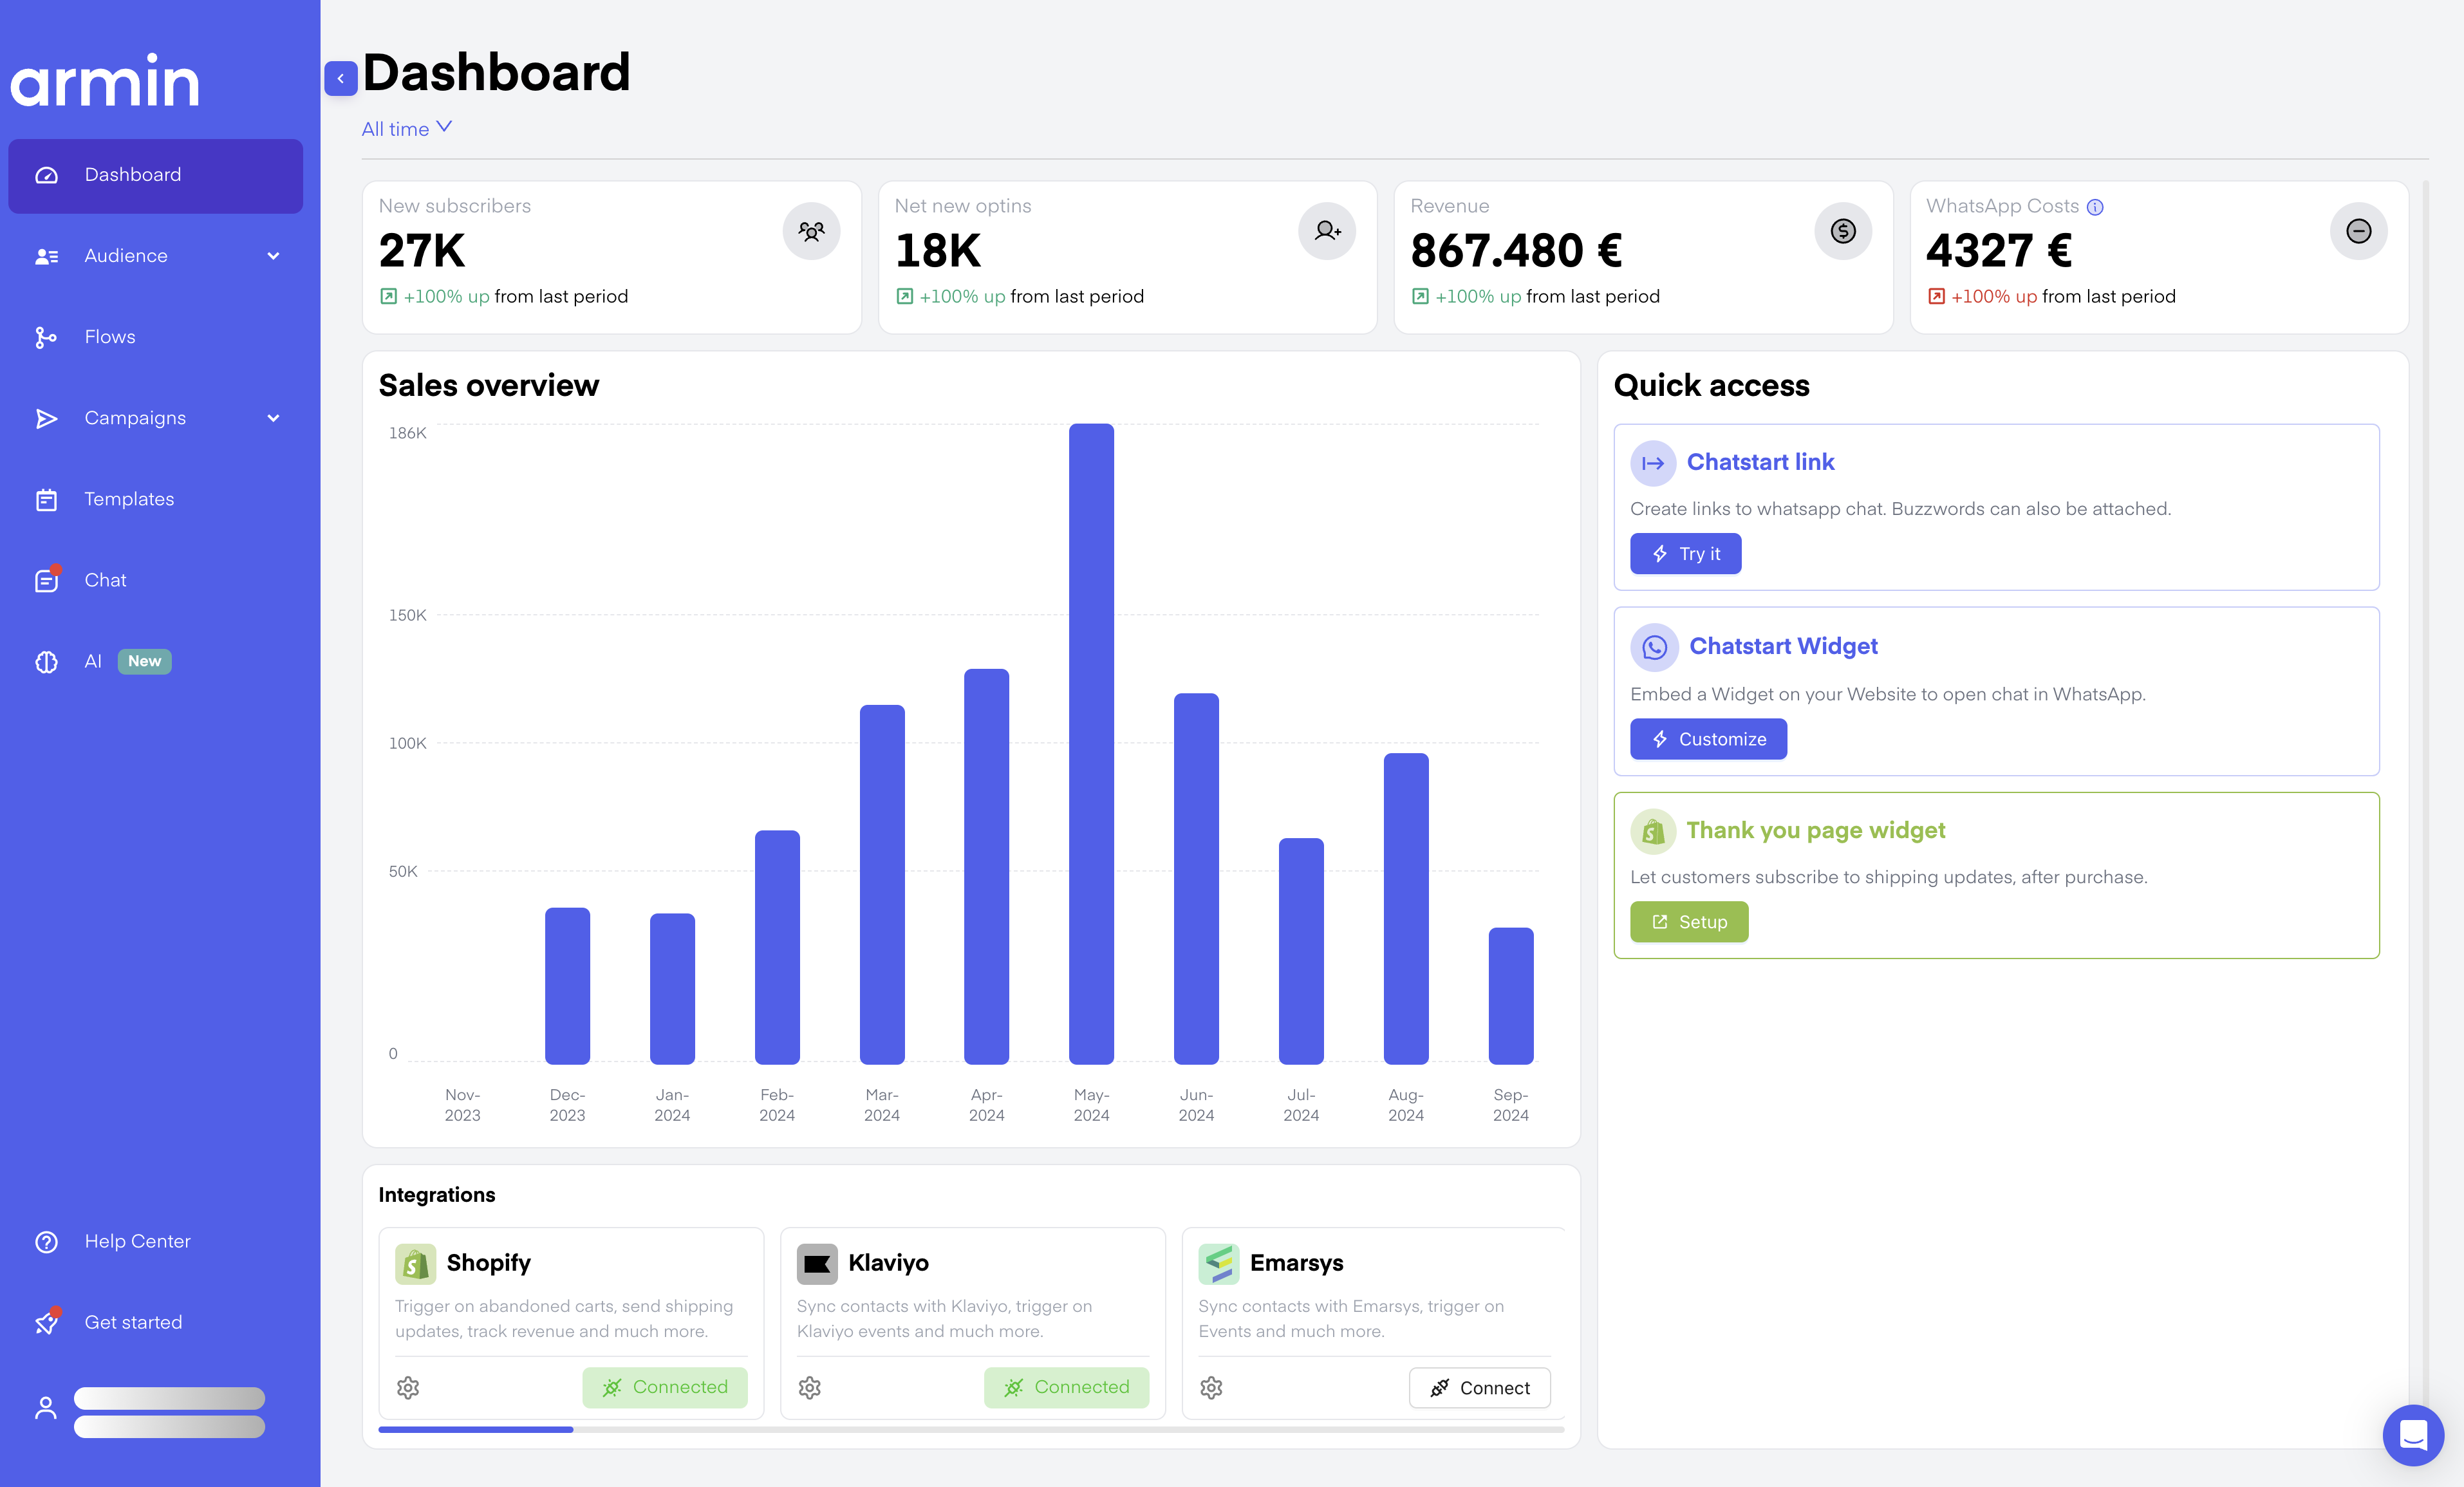Click the integrations horizontal scrollbar
This screenshot has height=1487, width=2464.
476,1430
